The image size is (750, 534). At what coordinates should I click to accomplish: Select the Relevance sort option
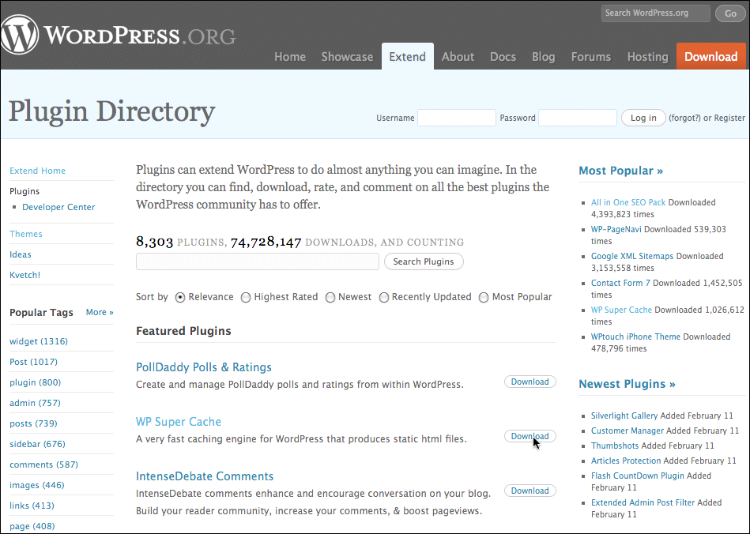click(x=180, y=298)
